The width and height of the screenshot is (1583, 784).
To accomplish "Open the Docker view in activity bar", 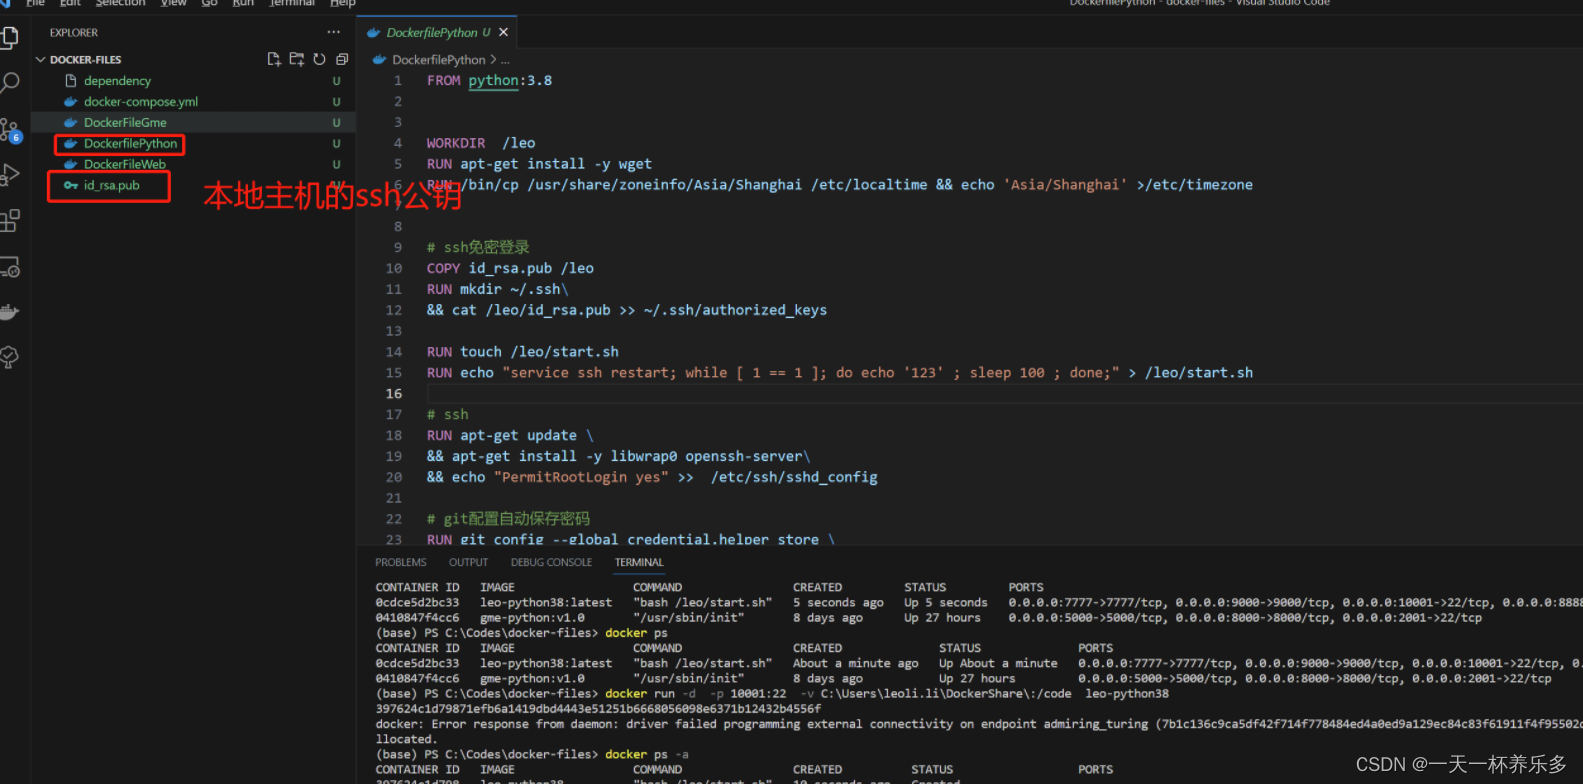I will pyautogui.click(x=10, y=312).
